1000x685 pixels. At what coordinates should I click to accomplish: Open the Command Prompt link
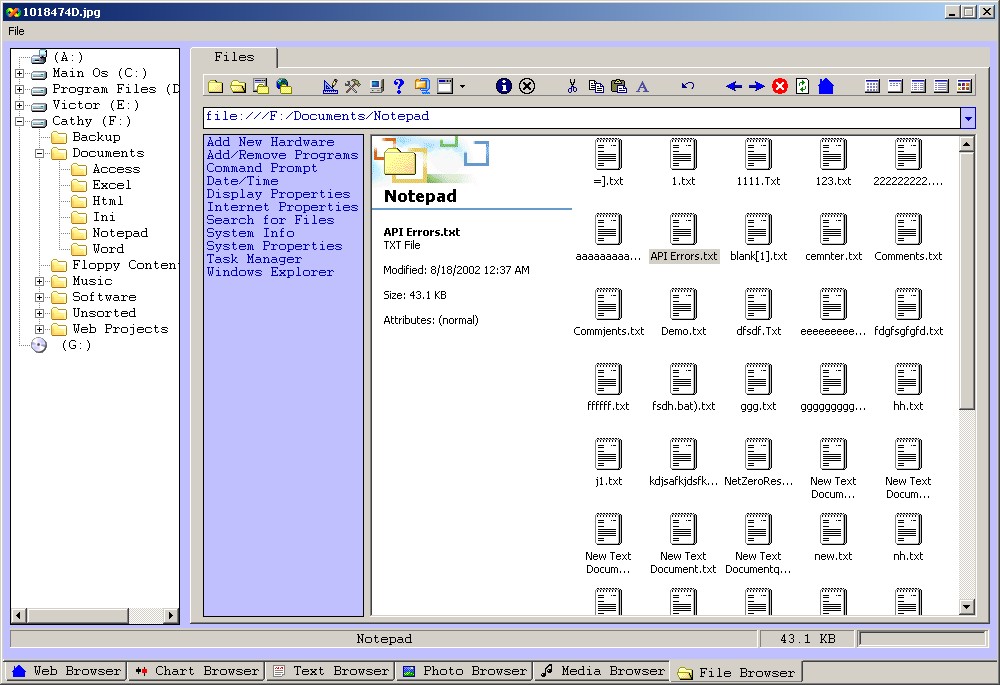(261, 168)
